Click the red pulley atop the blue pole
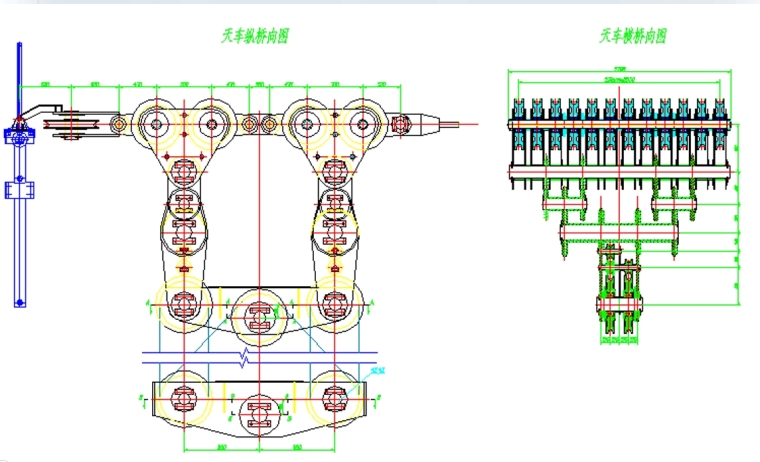760x462 pixels. click(18, 126)
